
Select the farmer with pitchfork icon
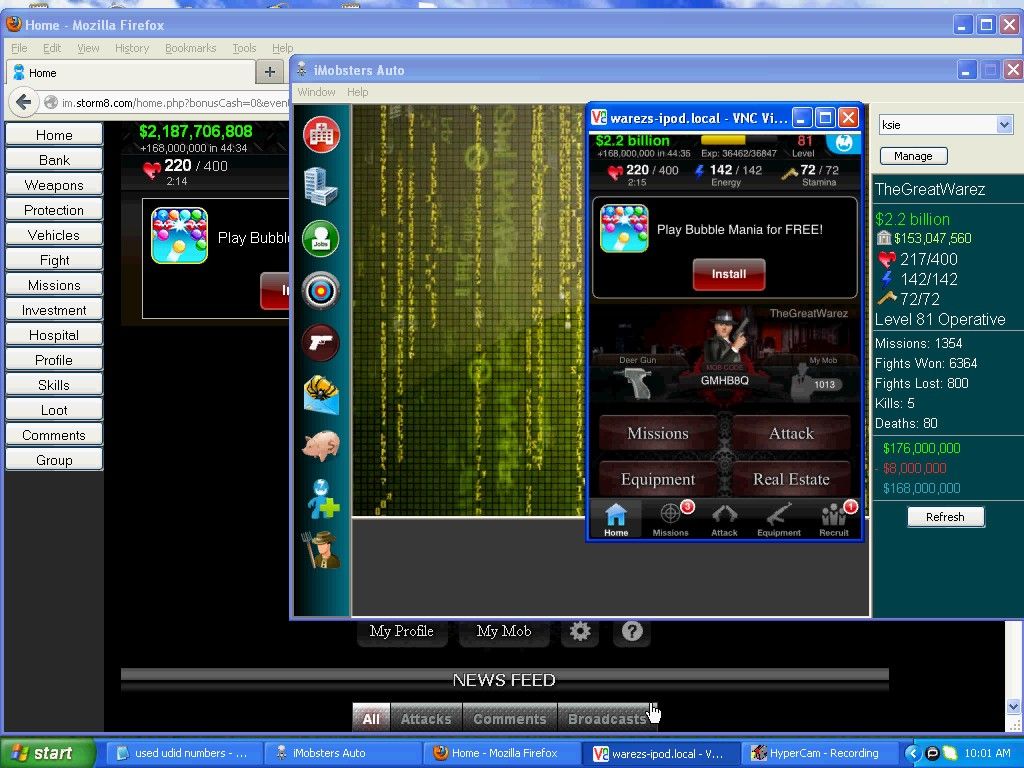pyautogui.click(x=320, y=550)
